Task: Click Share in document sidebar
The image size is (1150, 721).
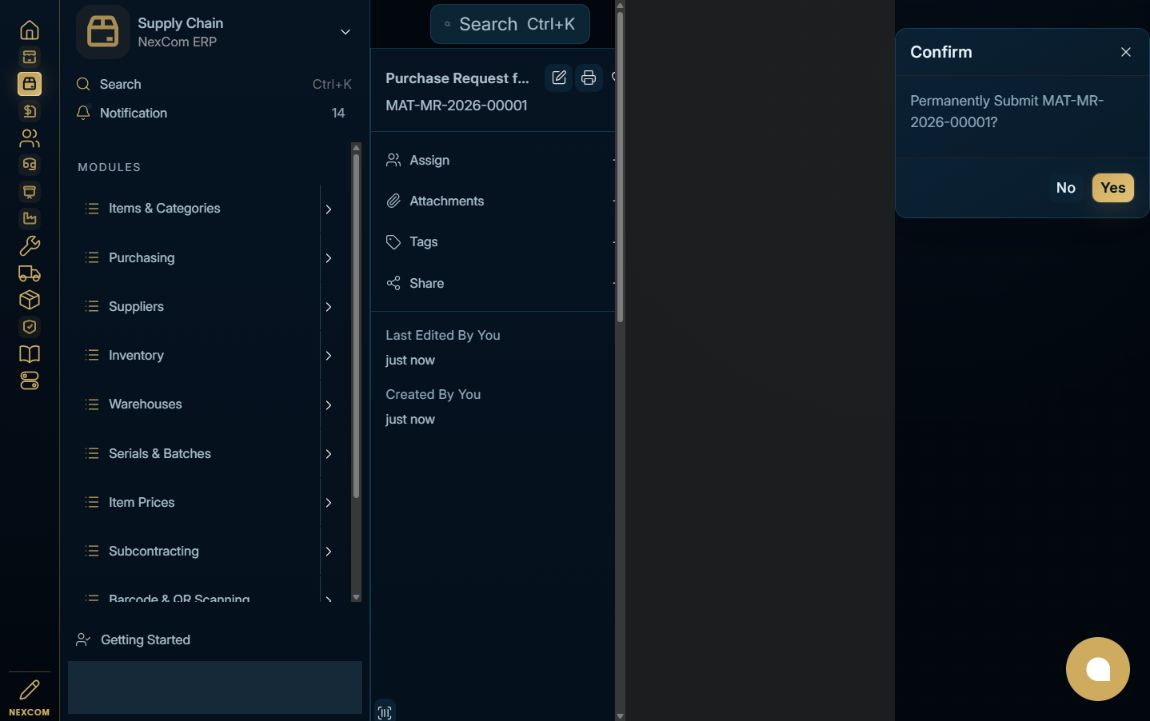Action: [426, 283]
